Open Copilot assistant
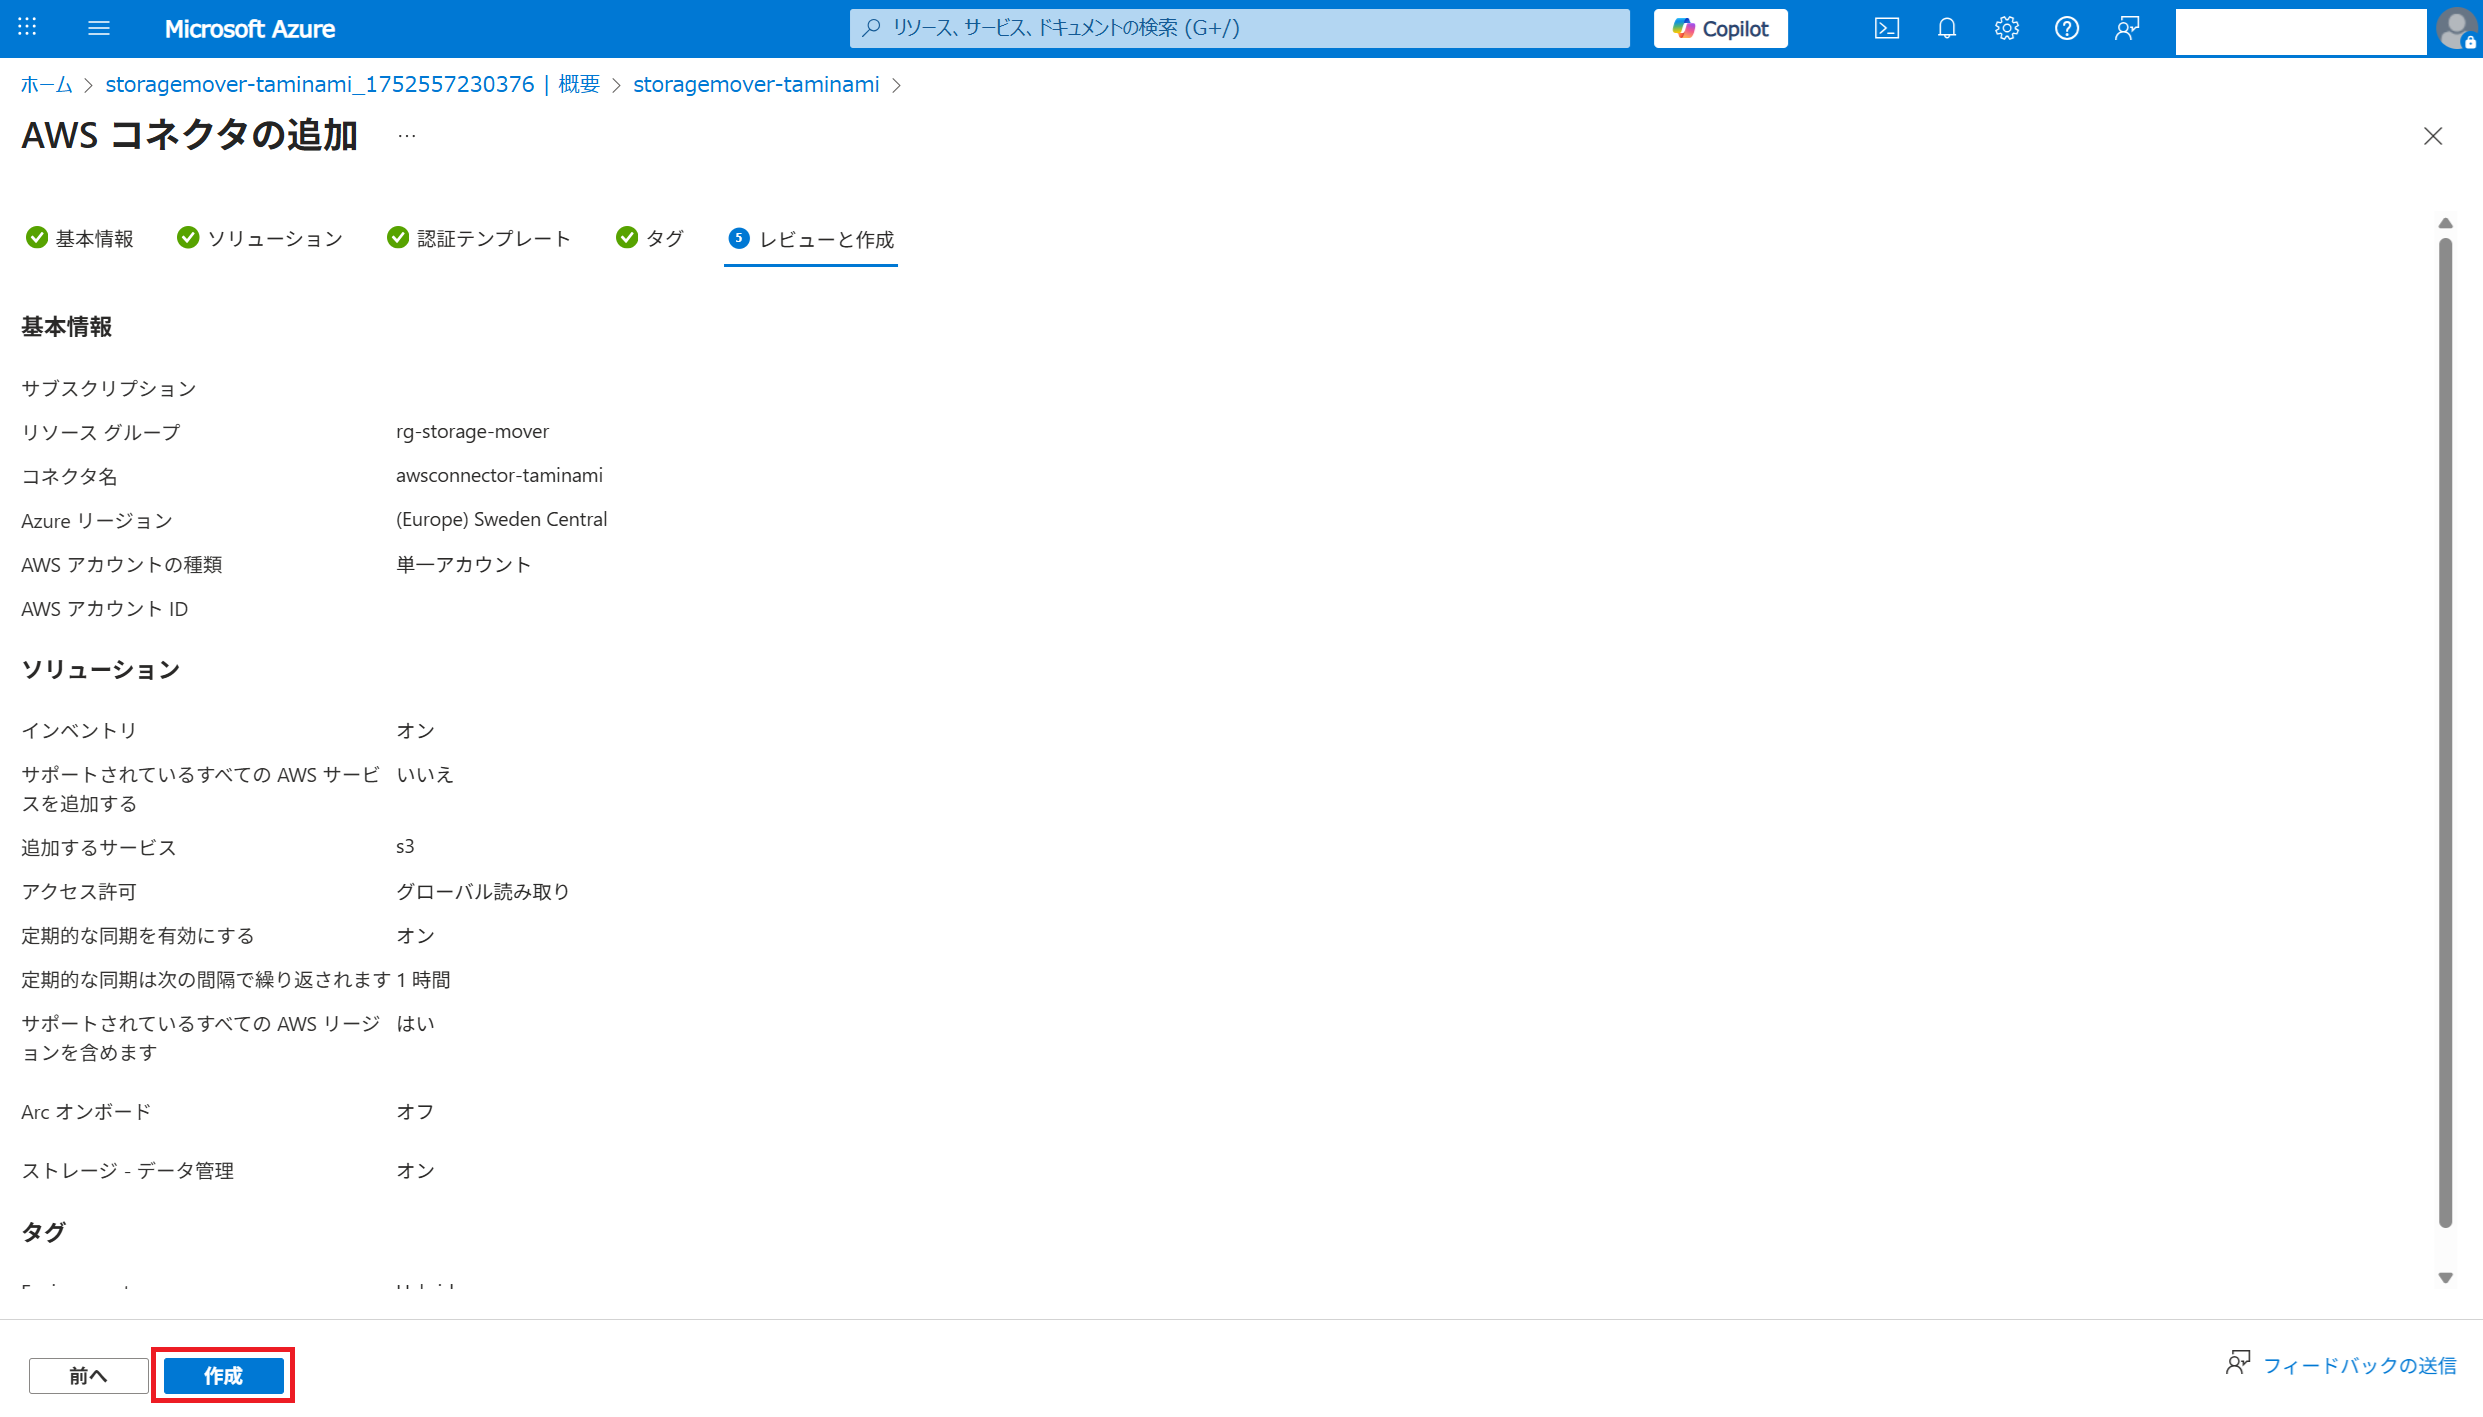The image size is (2483, 1417). (1720, 28)
